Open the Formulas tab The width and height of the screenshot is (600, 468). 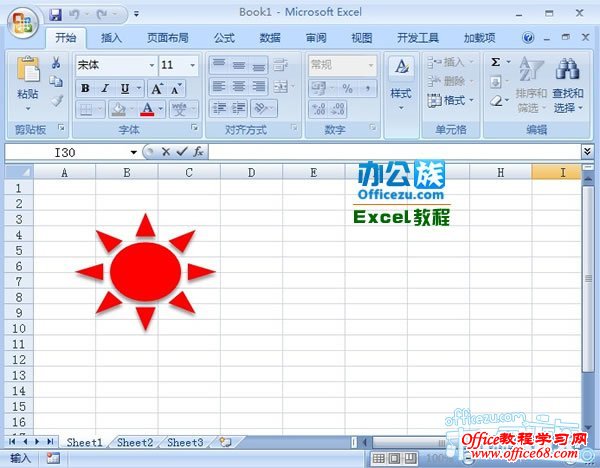click(x=224, y=38)
